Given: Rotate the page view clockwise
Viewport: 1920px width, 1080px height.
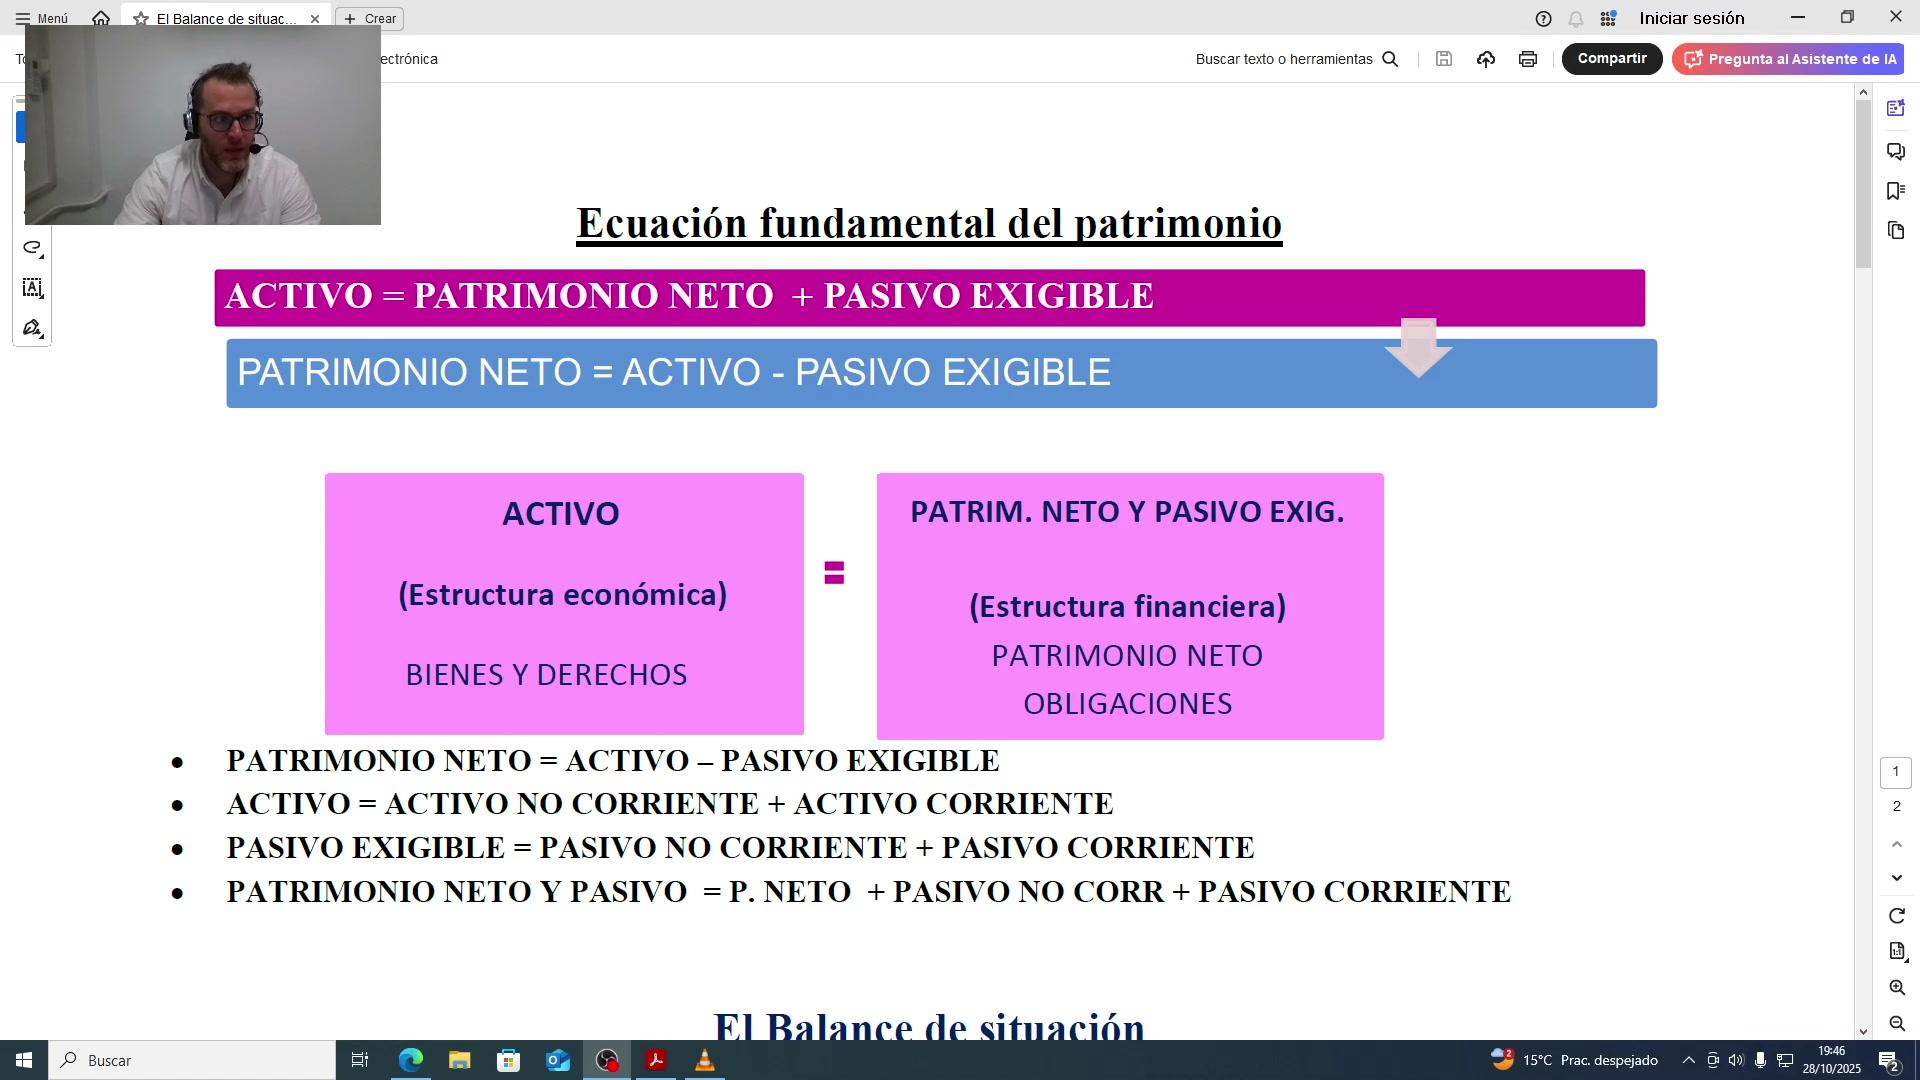Looking at the screenshot, I should pos(1896,916).
